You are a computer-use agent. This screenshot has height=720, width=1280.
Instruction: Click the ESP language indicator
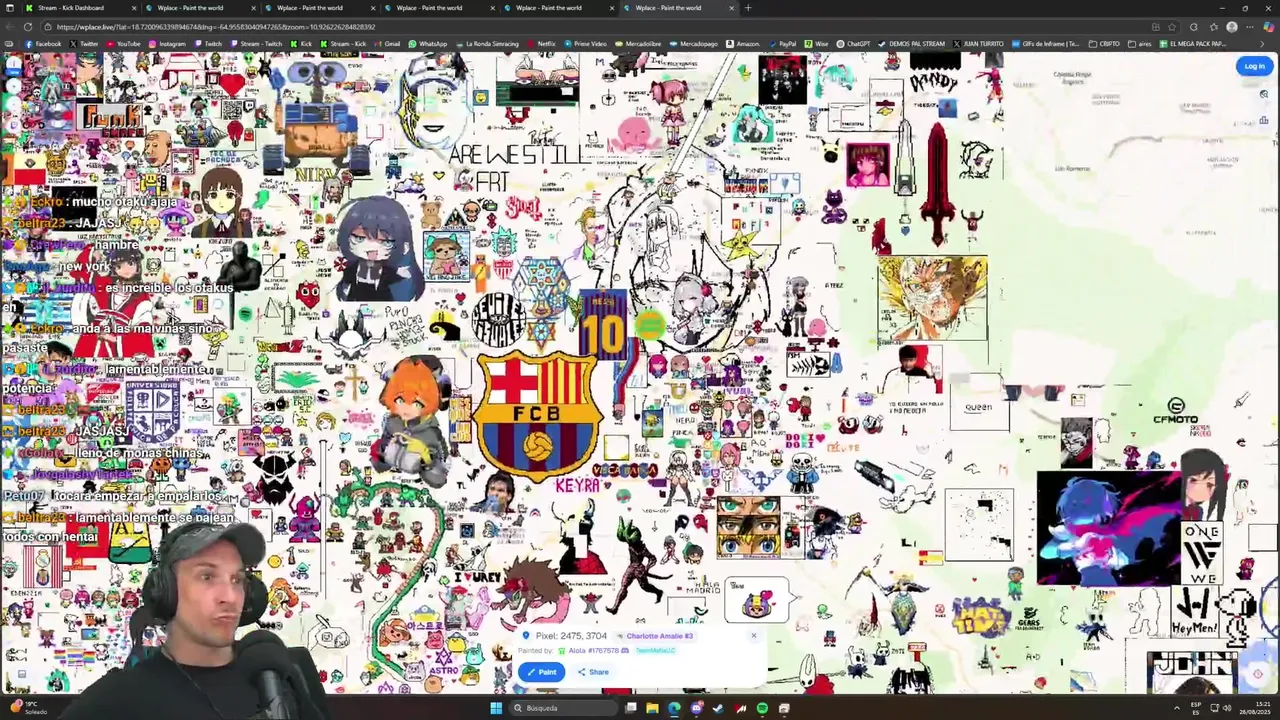coord(1196,708)
